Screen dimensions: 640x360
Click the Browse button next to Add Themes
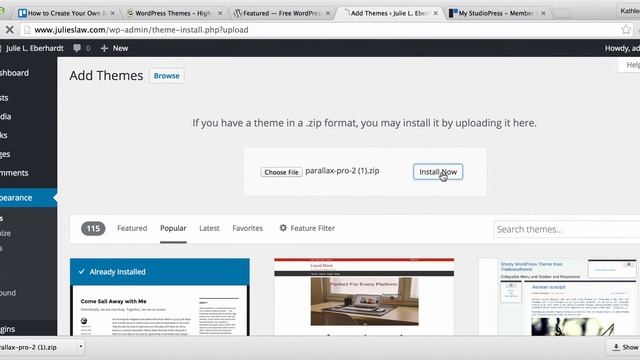pos(167,76)
